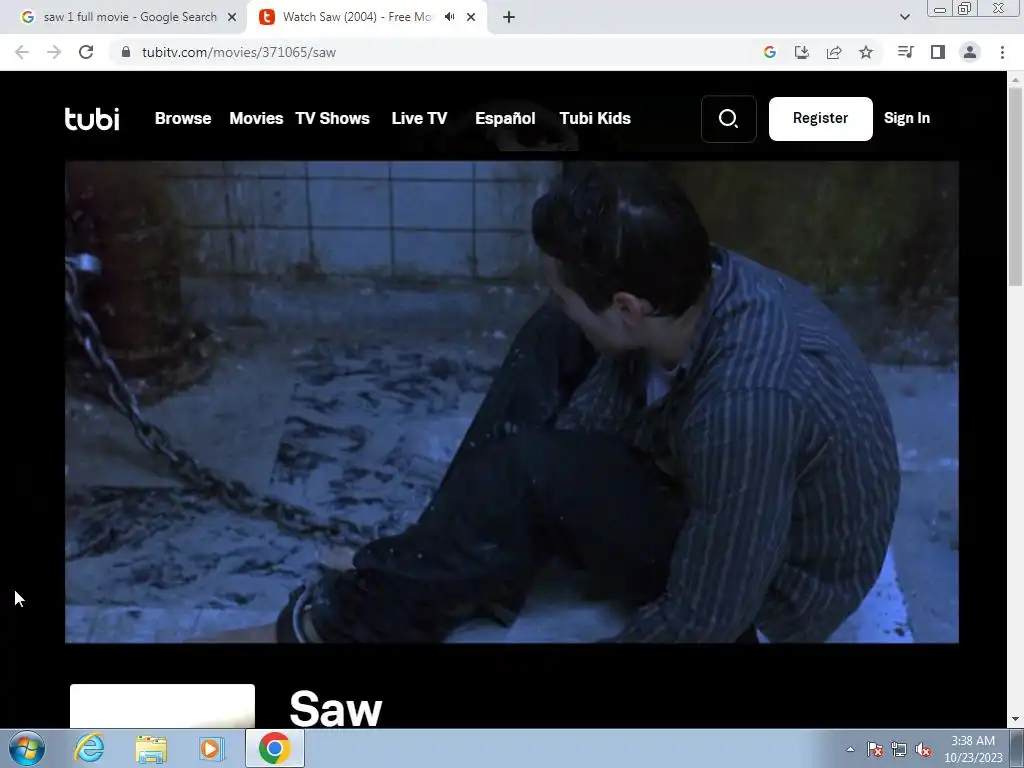Click the Saw poster thumbnail

[162, 706]
